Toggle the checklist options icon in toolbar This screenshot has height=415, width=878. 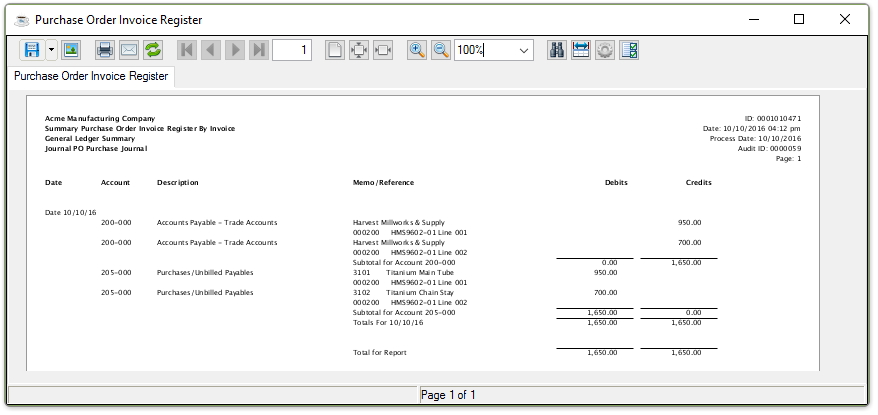629,50
